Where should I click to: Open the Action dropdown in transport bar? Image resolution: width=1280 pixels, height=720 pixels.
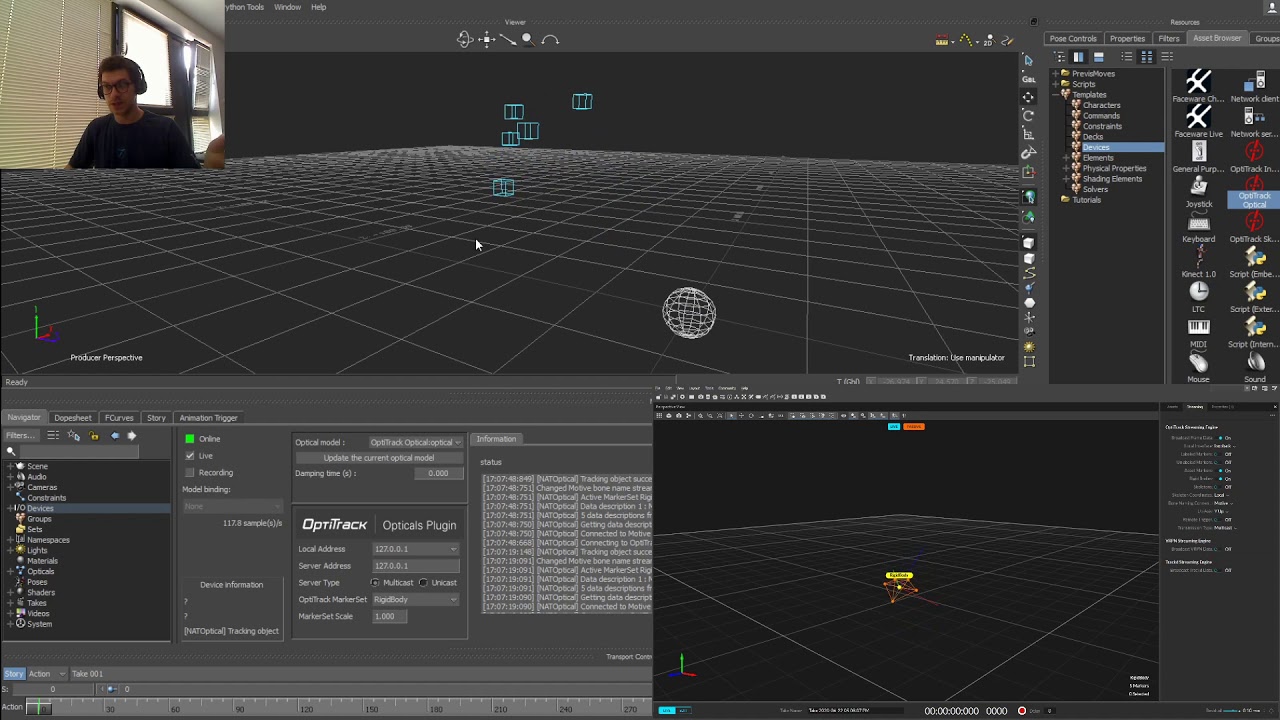(x=46, y=674)
